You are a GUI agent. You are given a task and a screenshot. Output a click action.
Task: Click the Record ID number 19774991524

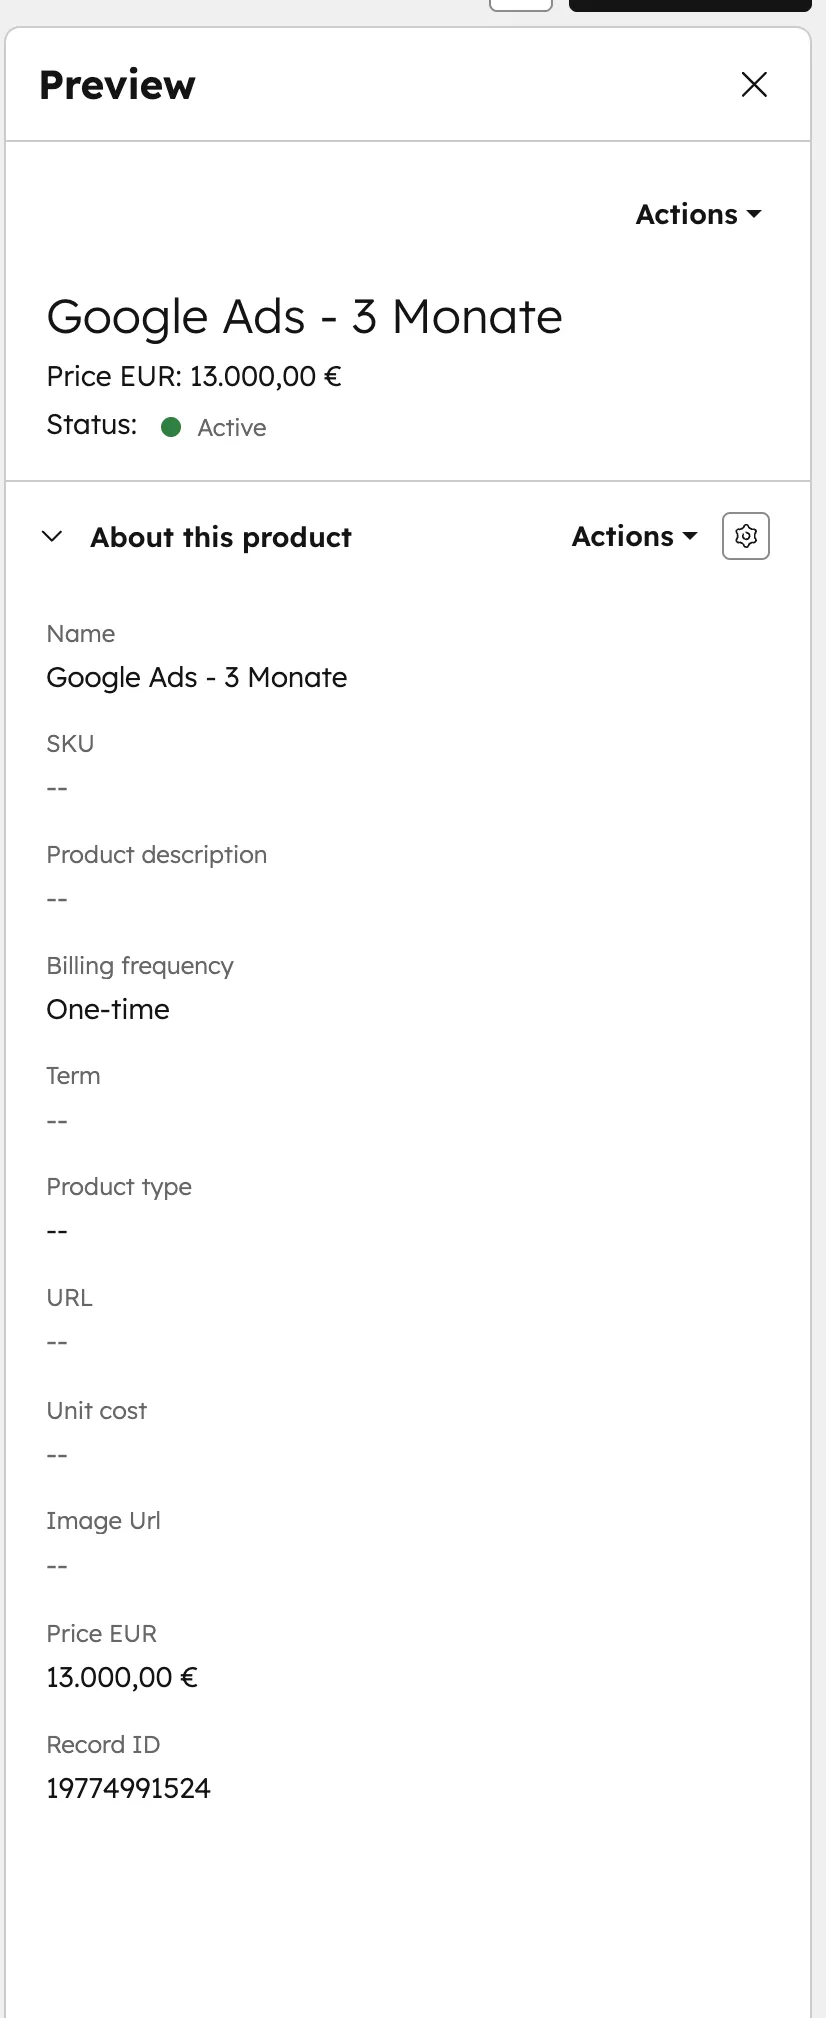pyautogui.click(x=128, y=1789)
